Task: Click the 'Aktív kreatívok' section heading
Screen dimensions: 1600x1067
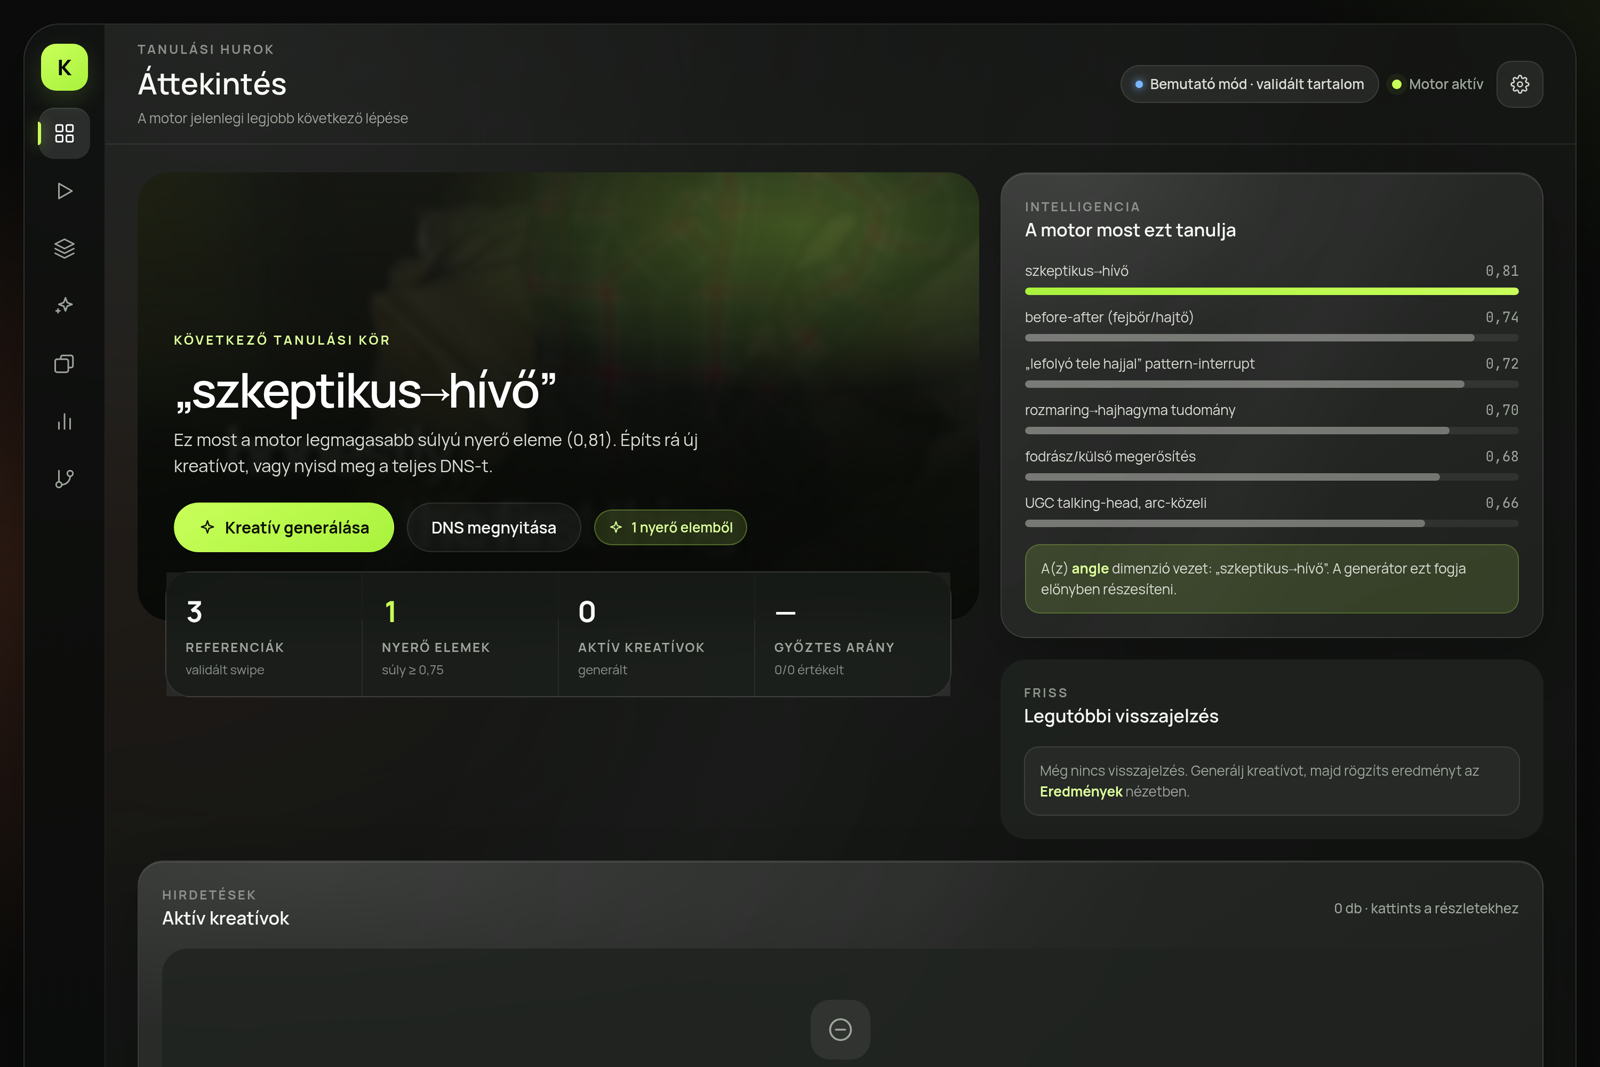Action: [x=226, y=918]
